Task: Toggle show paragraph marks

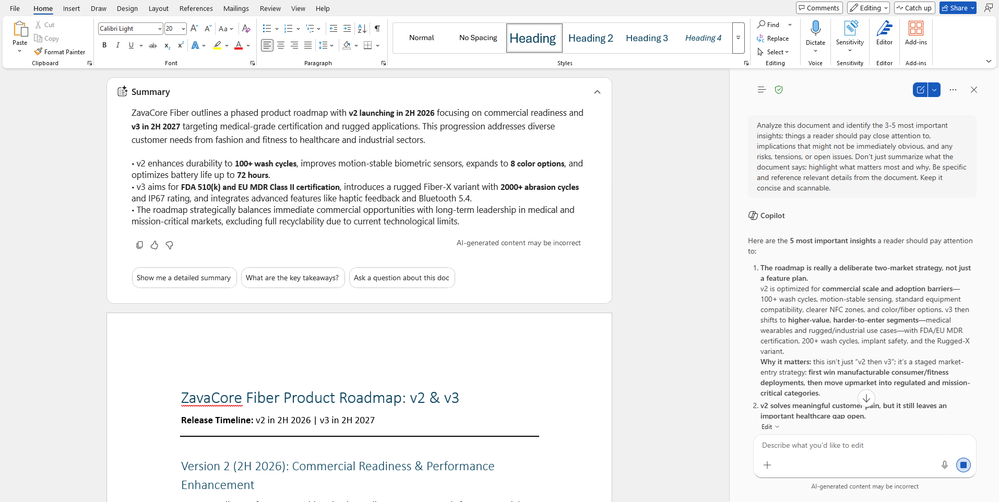Action: [377, 29]
